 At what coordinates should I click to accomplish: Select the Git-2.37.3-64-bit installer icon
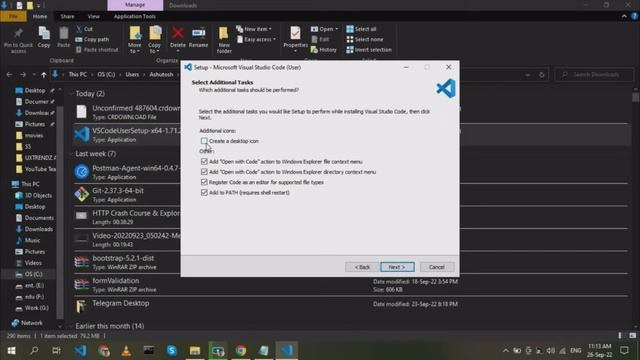(82, 194)
